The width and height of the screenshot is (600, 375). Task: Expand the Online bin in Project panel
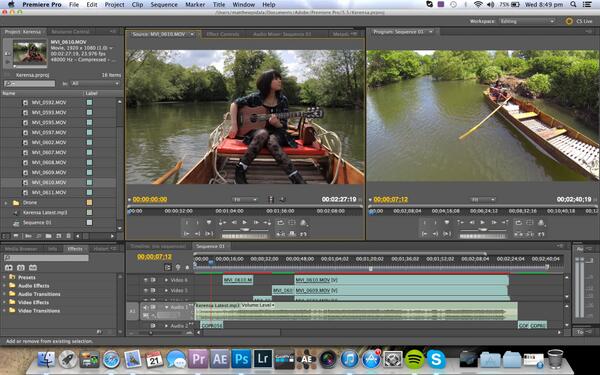(x=6, y=202)
